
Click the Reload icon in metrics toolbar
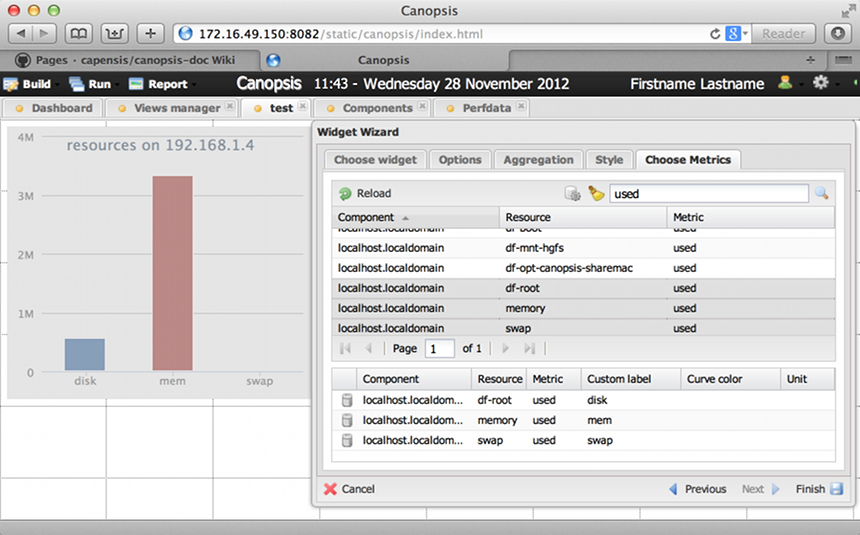point(345,193)
